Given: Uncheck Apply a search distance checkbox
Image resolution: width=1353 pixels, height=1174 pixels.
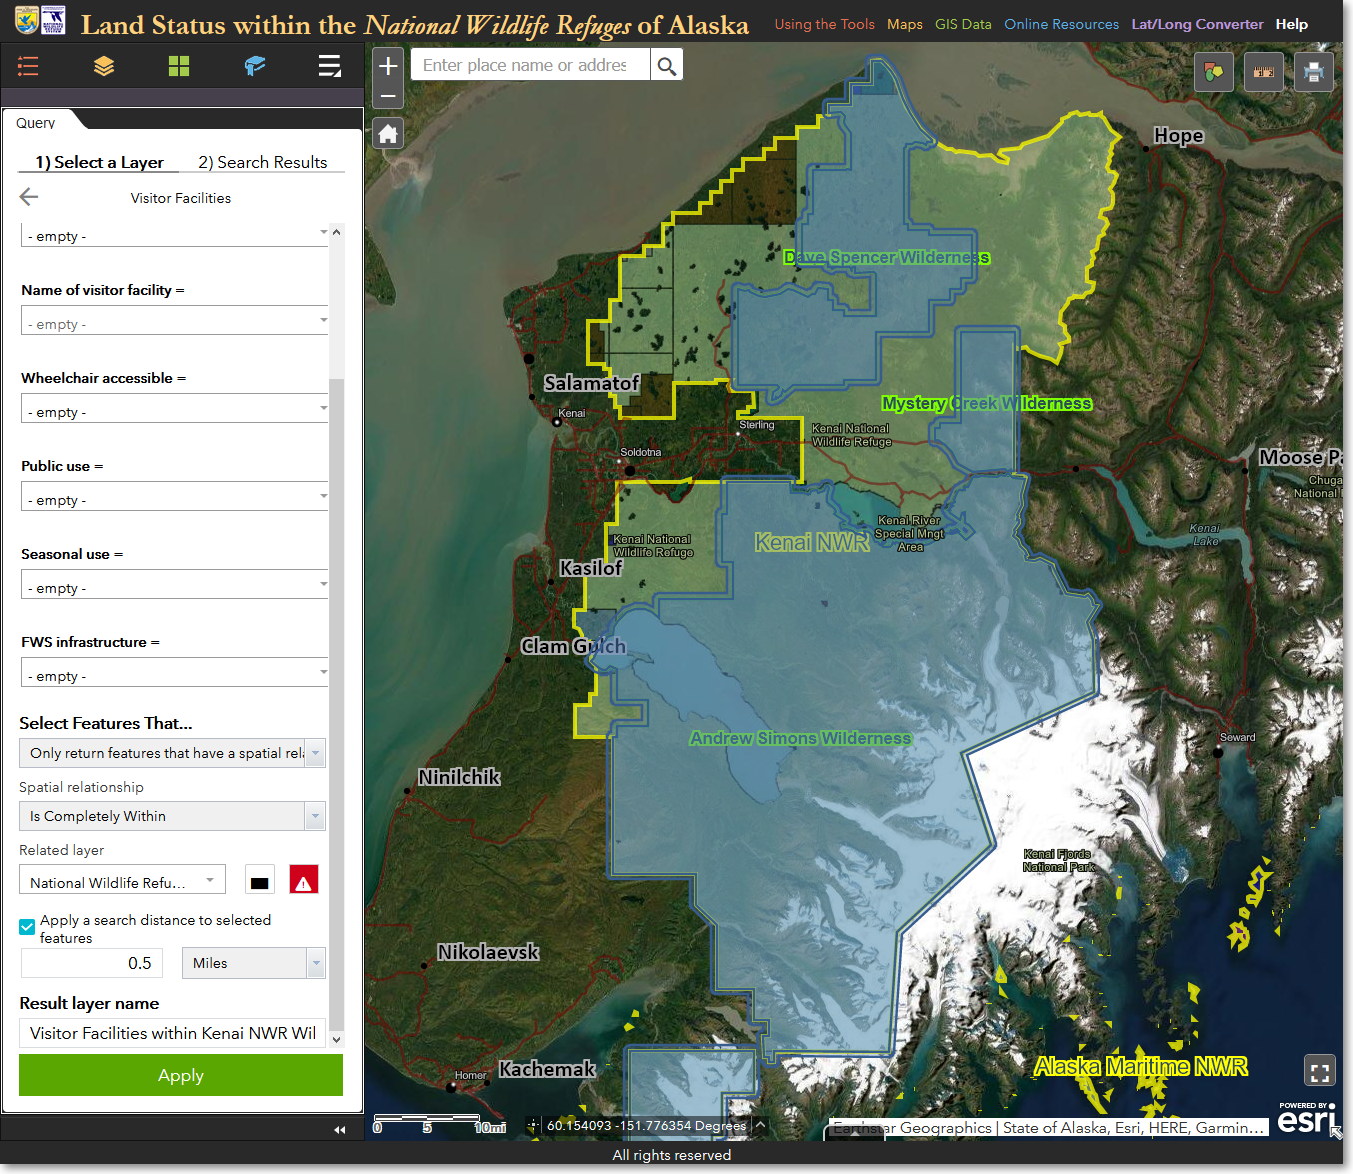Looking at the screenshot, I should [x=28, y=927].
